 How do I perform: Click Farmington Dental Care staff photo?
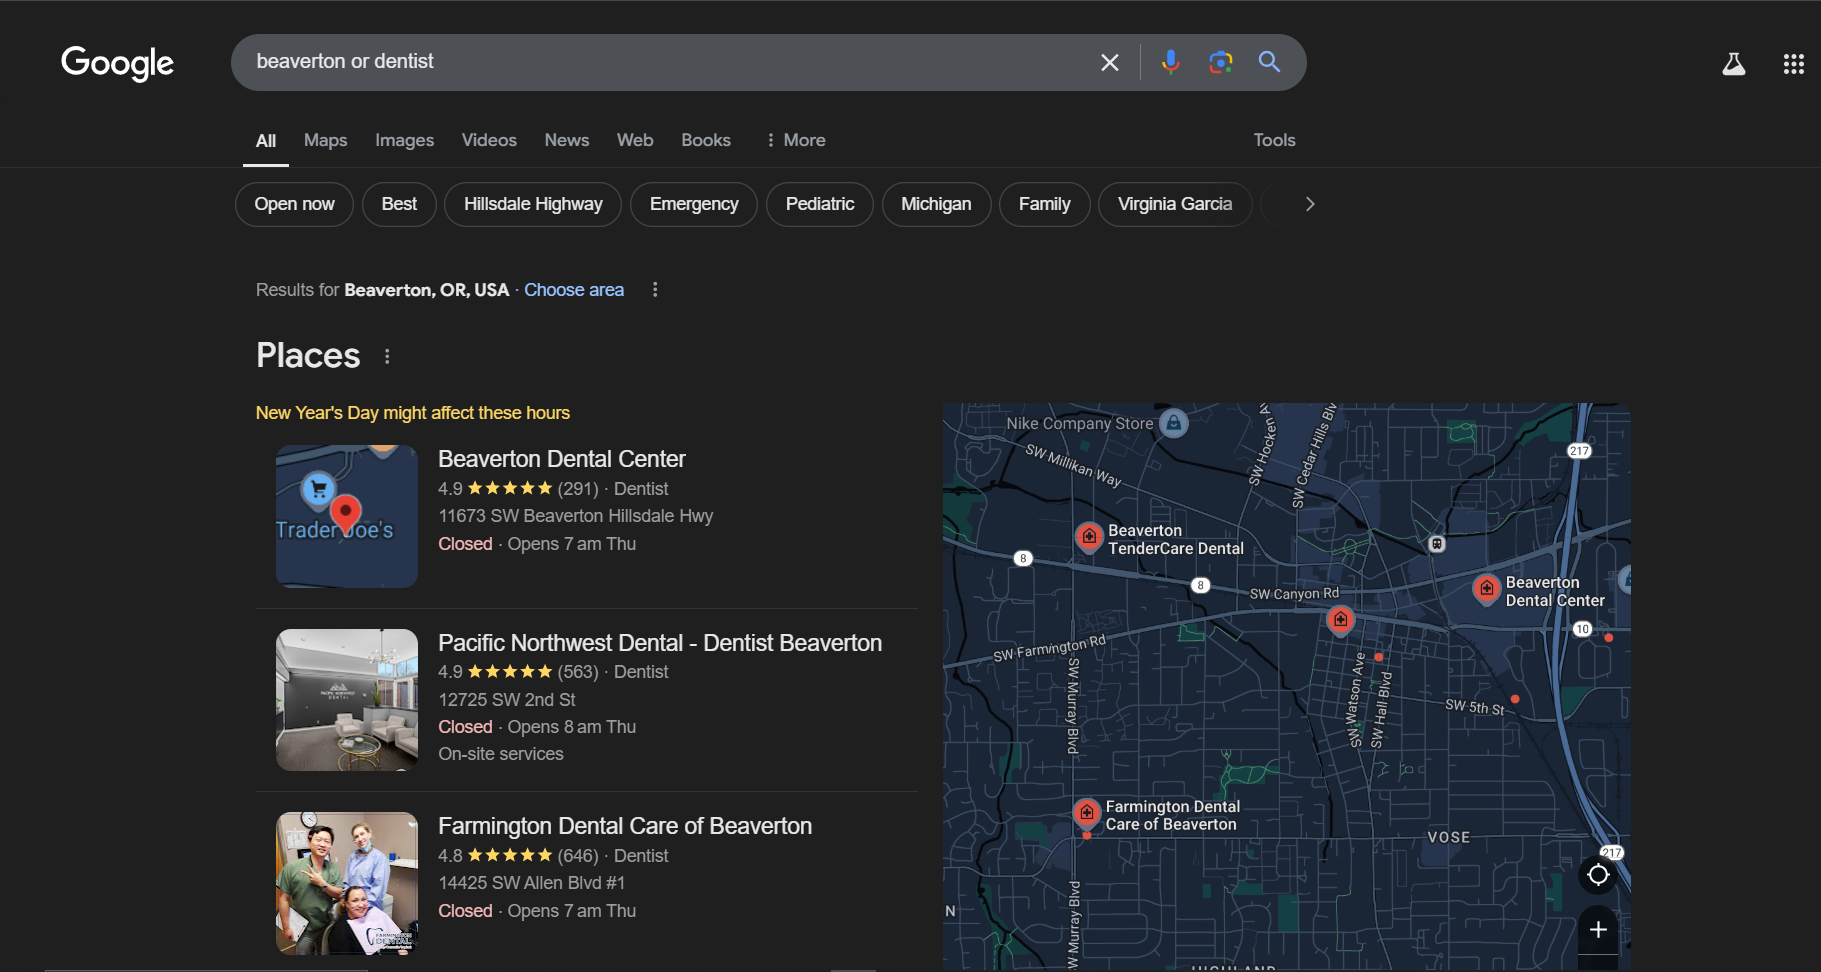tap(347, 883)
